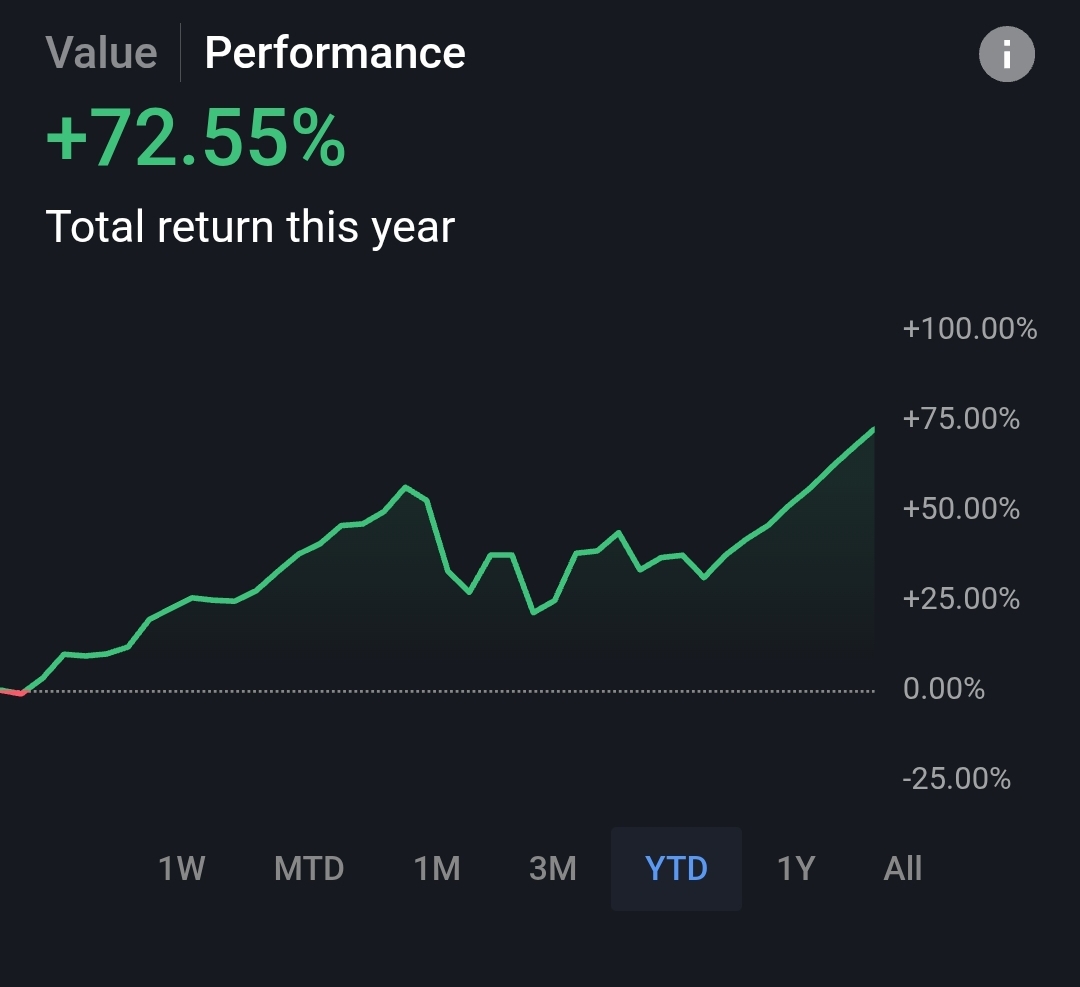This screenshot has width=1080, height=987.
Task: Click the 'Total return this year' label
Action: point(250,227)
